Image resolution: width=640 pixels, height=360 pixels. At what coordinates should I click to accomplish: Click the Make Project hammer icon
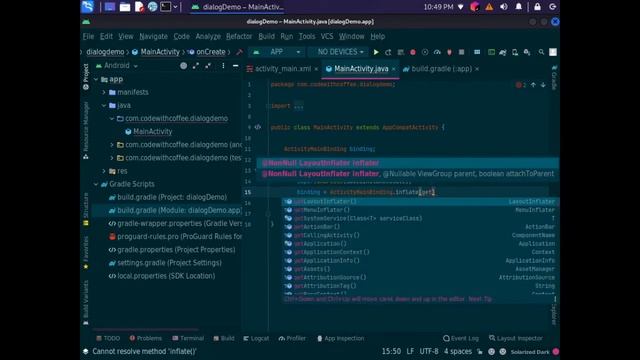240,52
